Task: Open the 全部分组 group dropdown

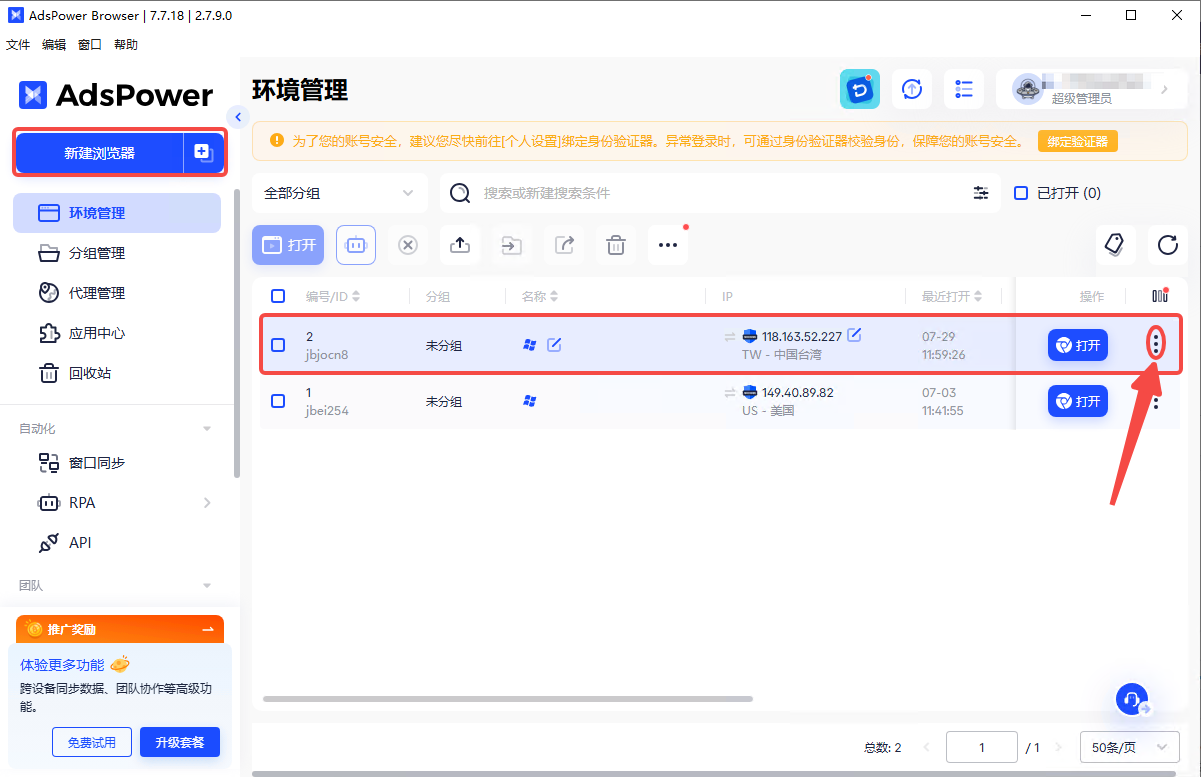Action: click(x=339, y=193)
